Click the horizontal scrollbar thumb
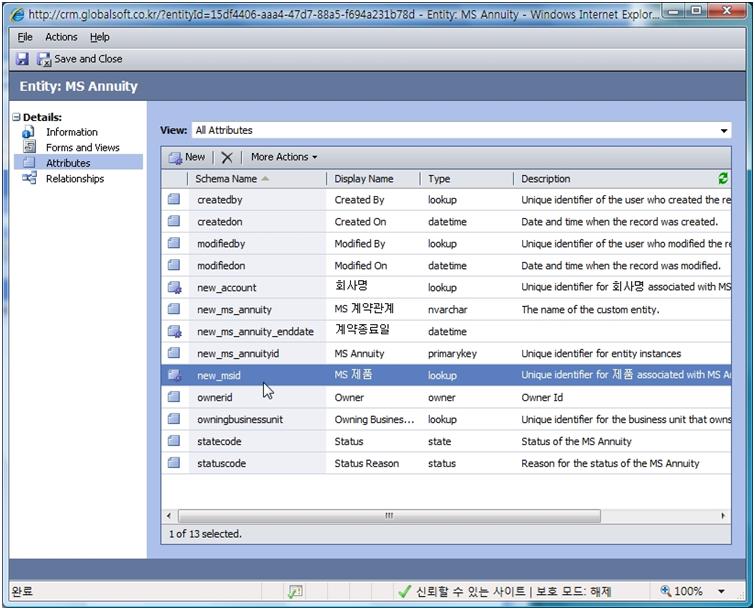 (x=389, y=516)
